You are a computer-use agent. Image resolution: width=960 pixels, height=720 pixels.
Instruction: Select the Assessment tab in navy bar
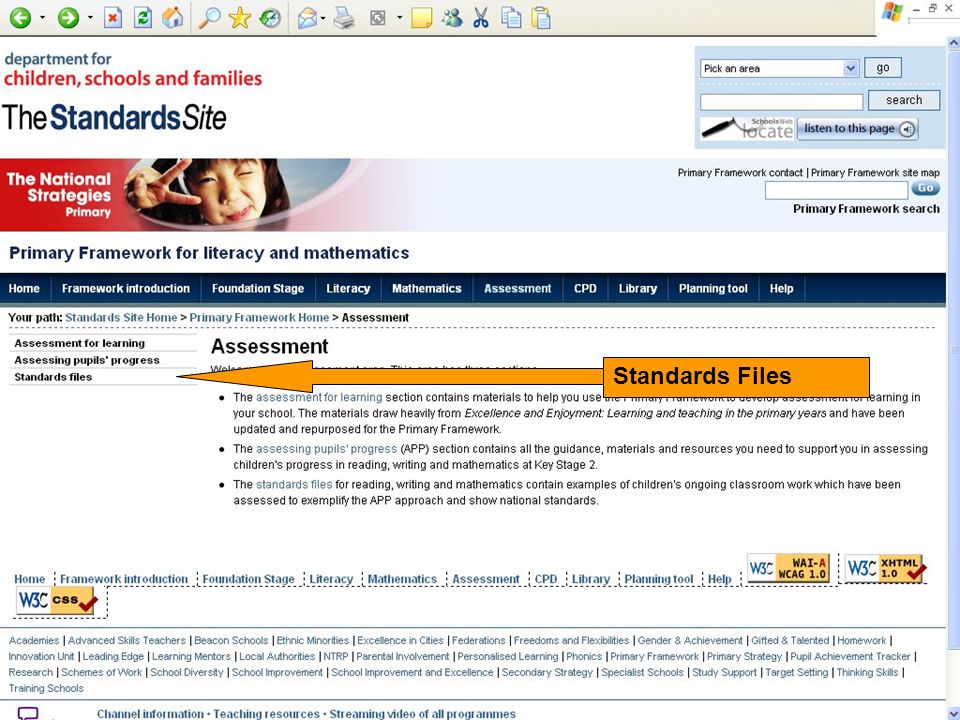517,288
